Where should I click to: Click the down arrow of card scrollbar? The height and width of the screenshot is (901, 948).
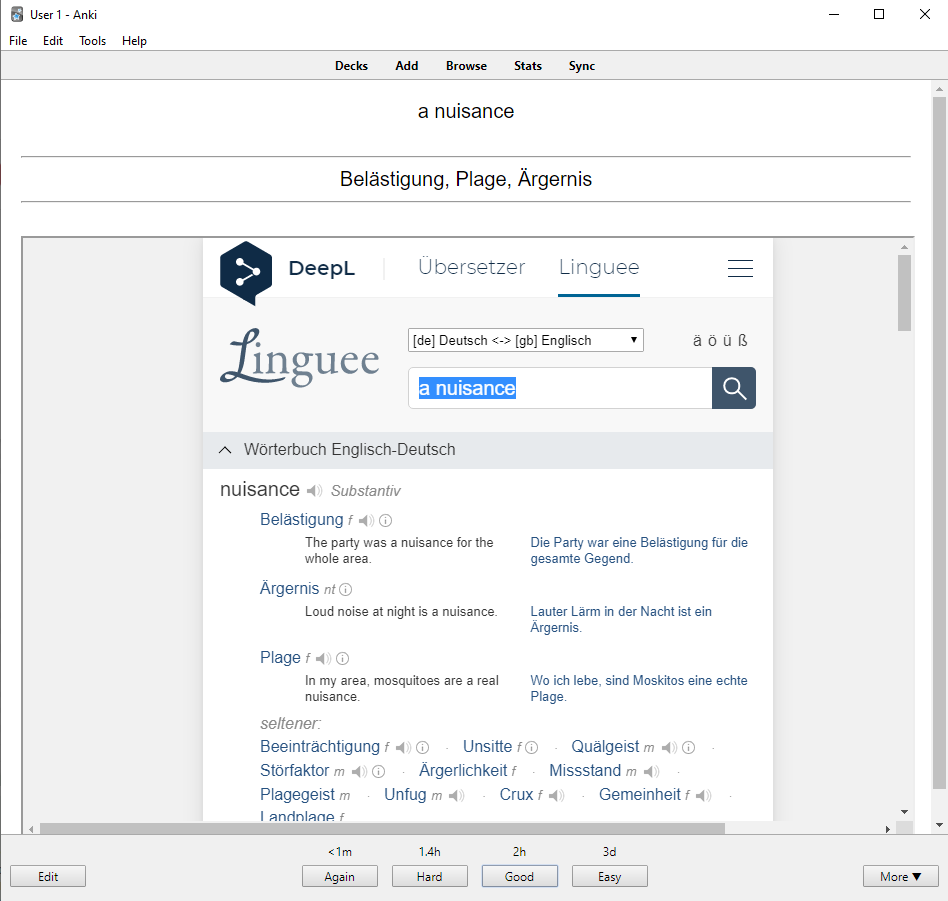point(939,825)
